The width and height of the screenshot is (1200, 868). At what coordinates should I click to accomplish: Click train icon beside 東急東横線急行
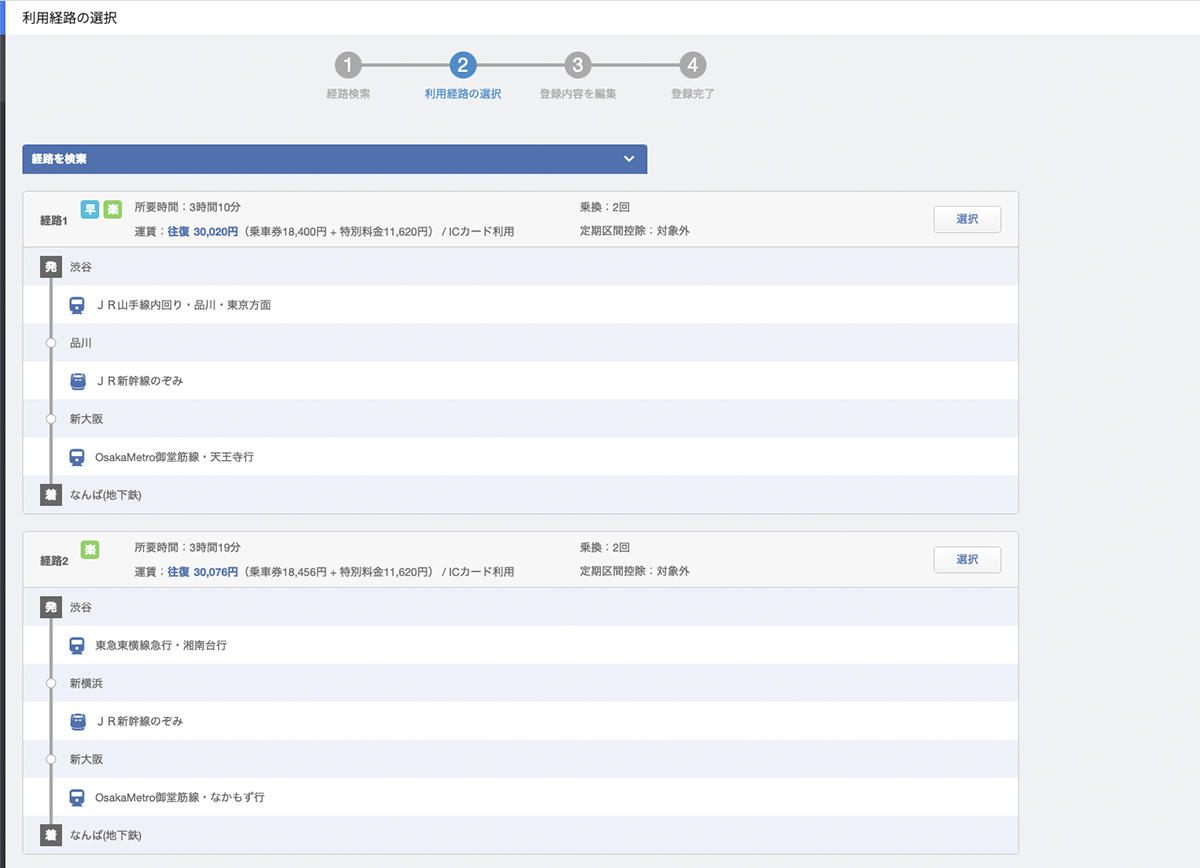tap(77, 645)
